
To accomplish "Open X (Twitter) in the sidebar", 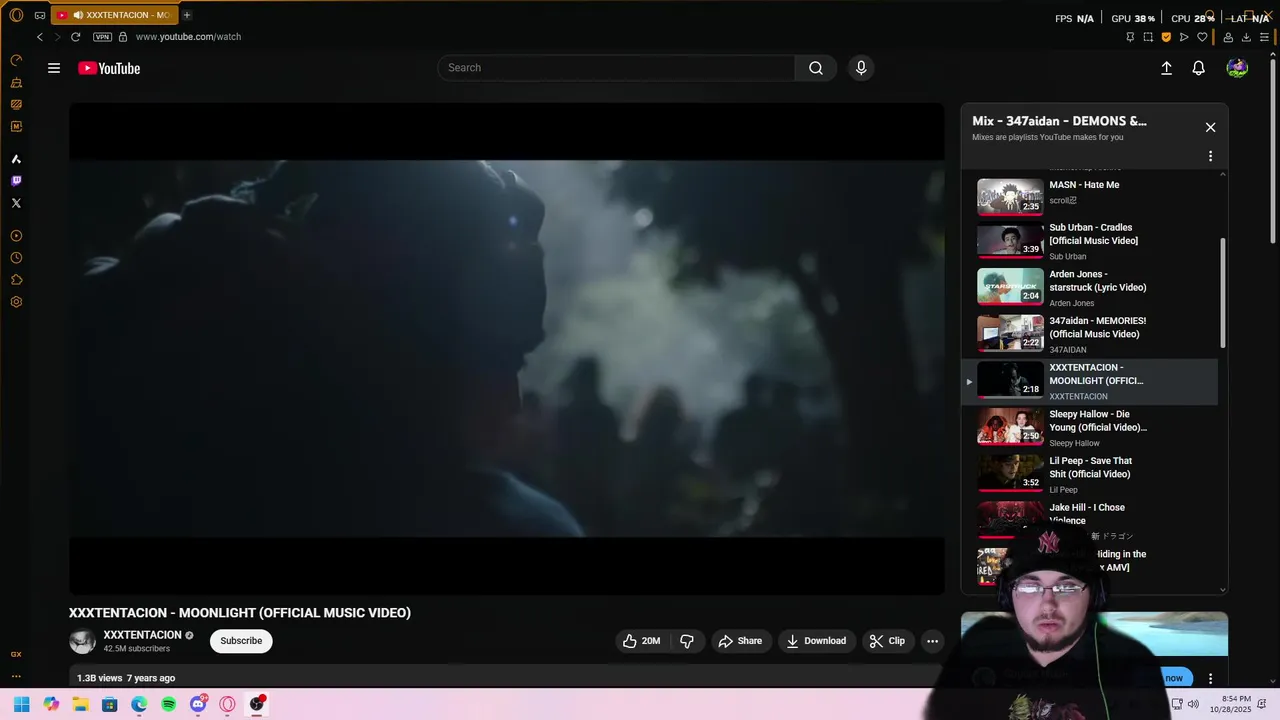I will pos(16,203).
